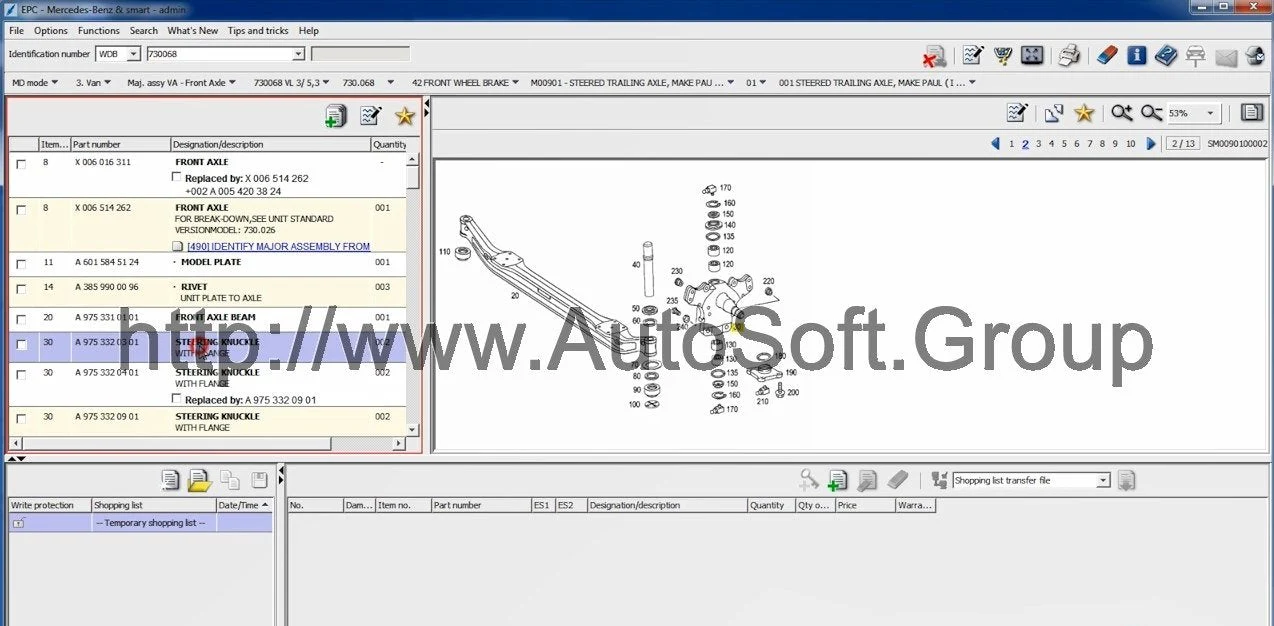Open the '[490] IDENTIFY MAJOR ASSEMBLY FROM' link
This screenshot has width=1274, height=626.
click(x=278, y=246)
